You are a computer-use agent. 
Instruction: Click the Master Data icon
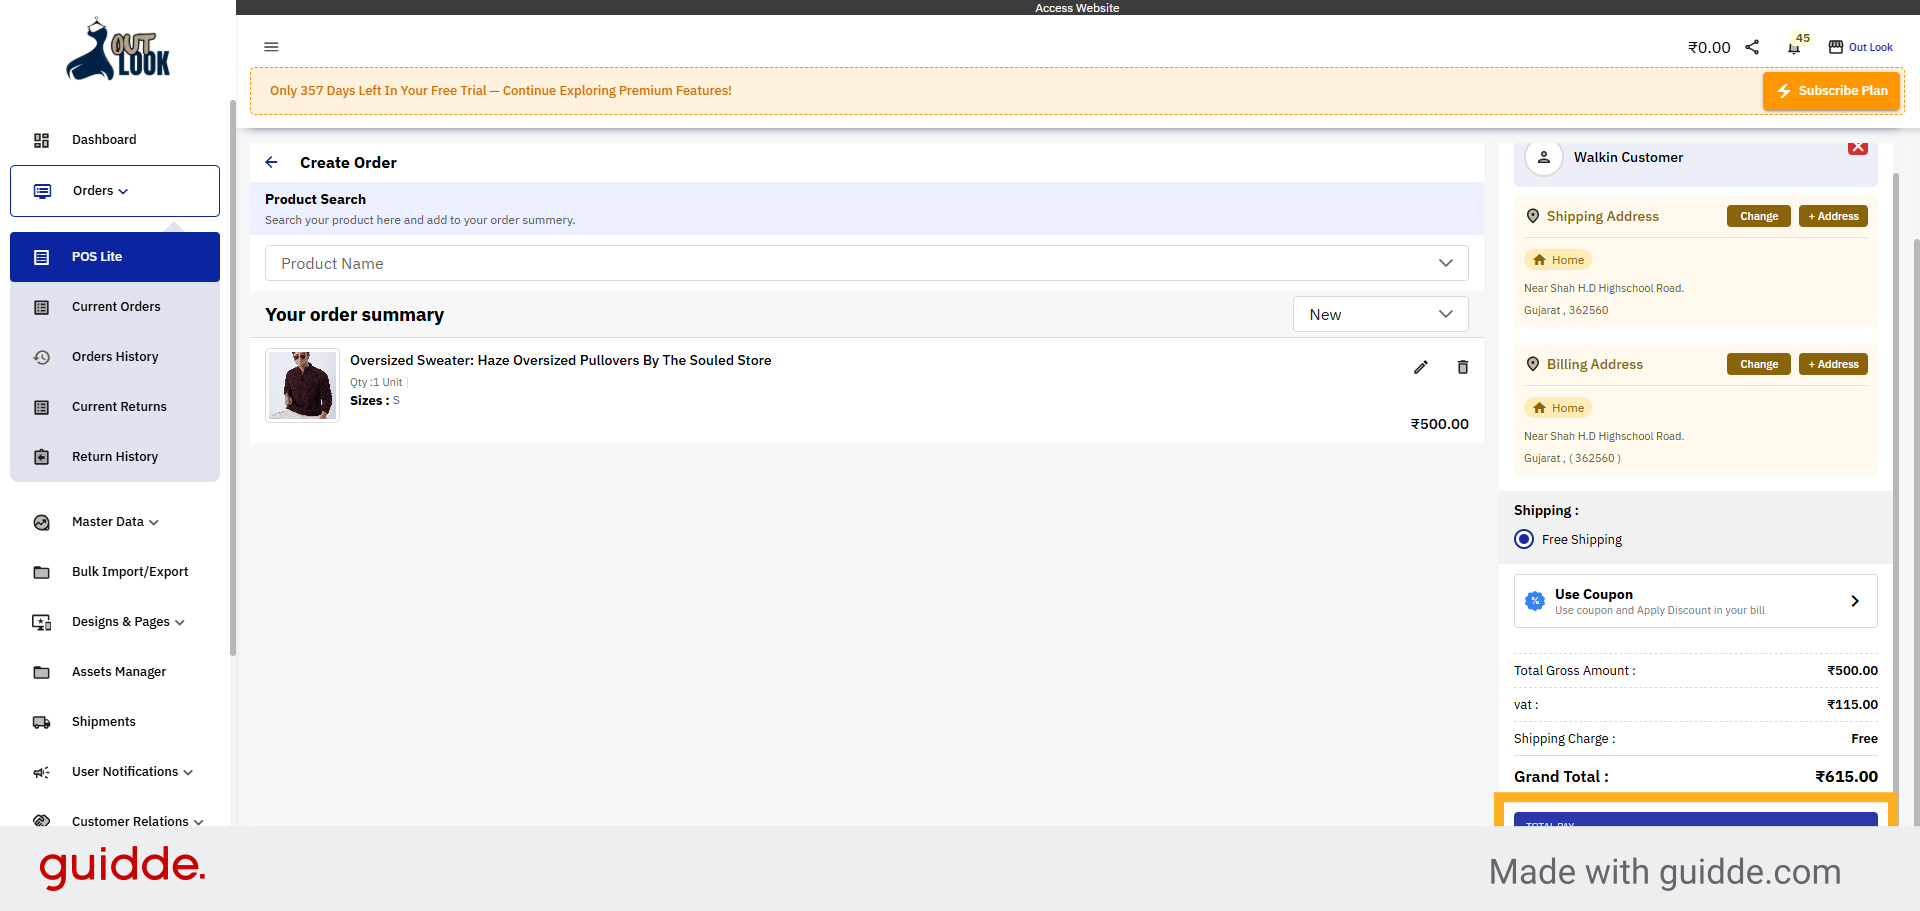[41, 522]
